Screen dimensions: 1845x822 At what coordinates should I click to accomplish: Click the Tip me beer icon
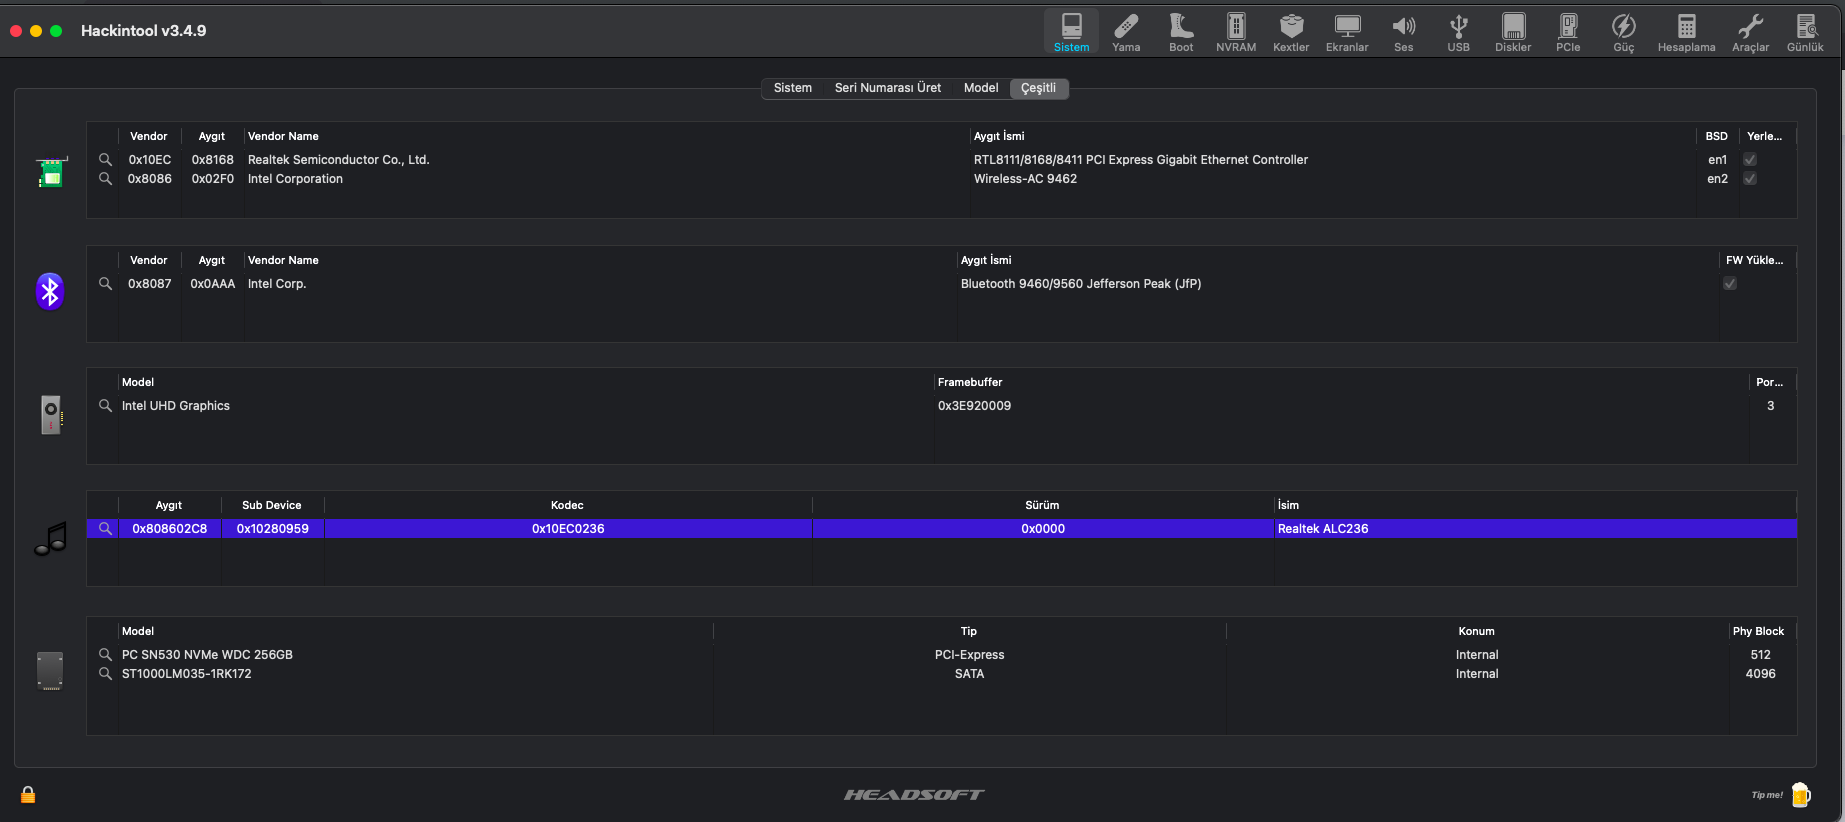click(1801, 794)
